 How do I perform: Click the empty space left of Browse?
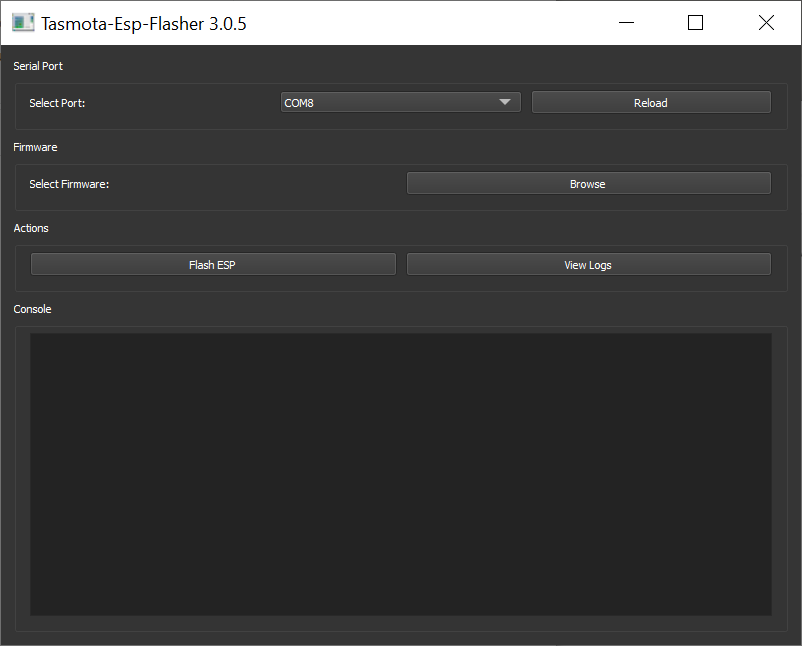(x=260, y=184)
